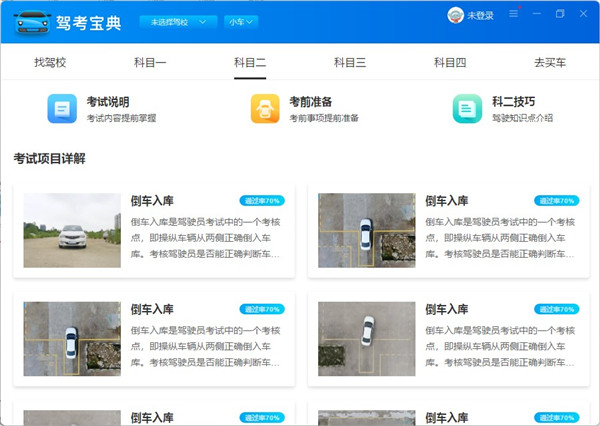Viewport: 600px width, 426px height.
Task: Open the 去买车 tab
Action: [x=550, y=62]
